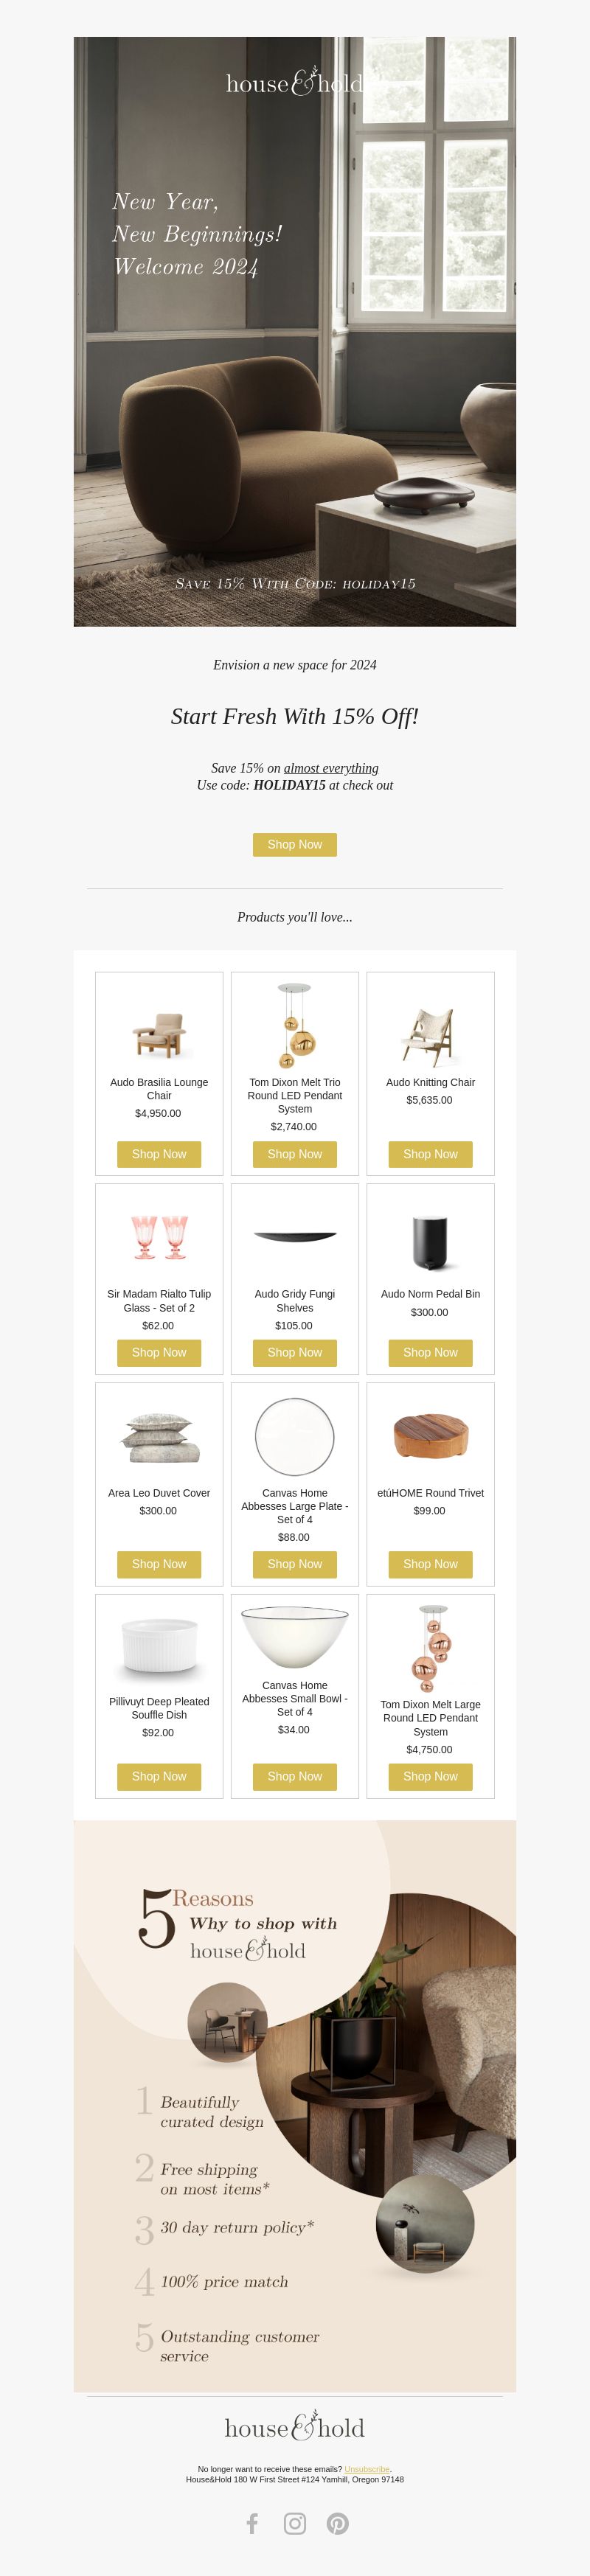Click the Unsubscribe link
Viewport: 590px width, 2576px height.
(x=367, y=2469)
